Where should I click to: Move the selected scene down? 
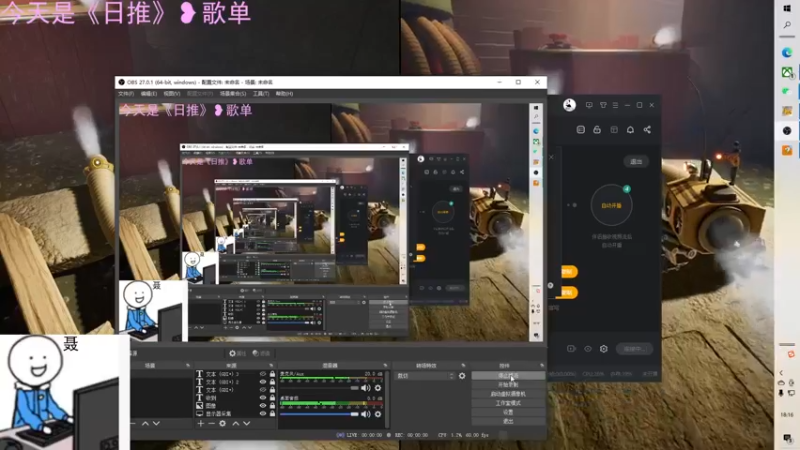(x=156, y=423)
